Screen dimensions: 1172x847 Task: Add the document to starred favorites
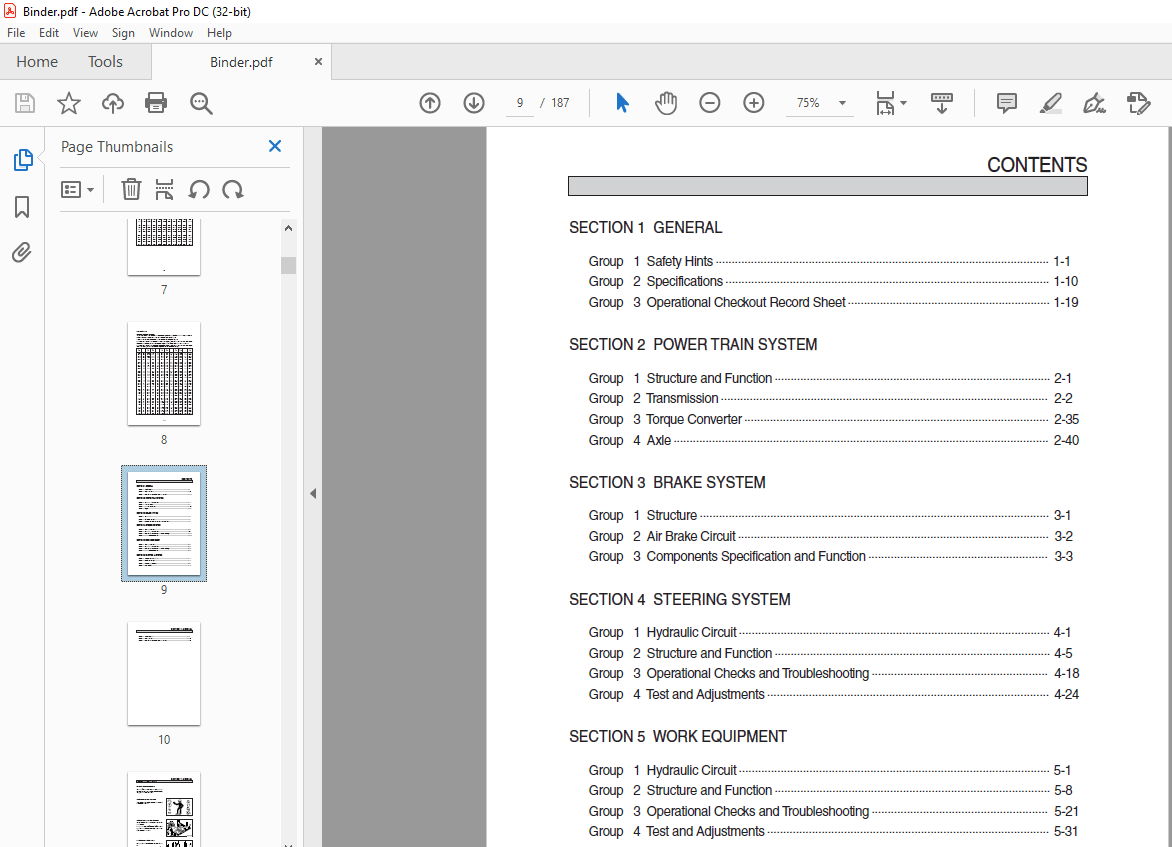pos(69,103)
